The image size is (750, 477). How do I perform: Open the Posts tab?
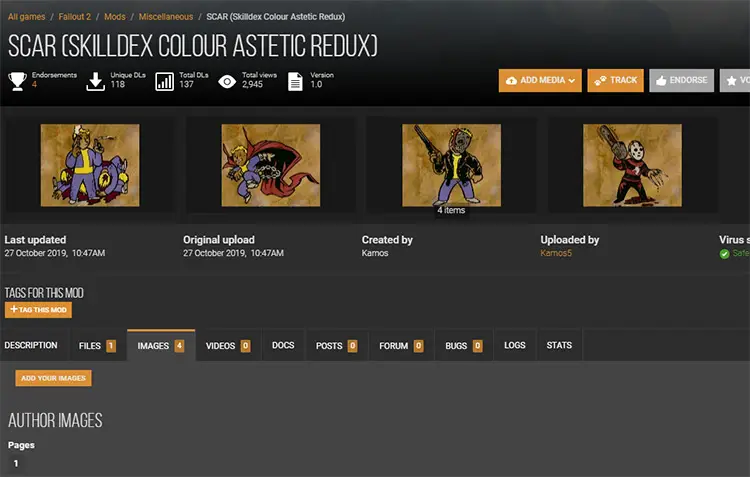click(x=336, y=345)
